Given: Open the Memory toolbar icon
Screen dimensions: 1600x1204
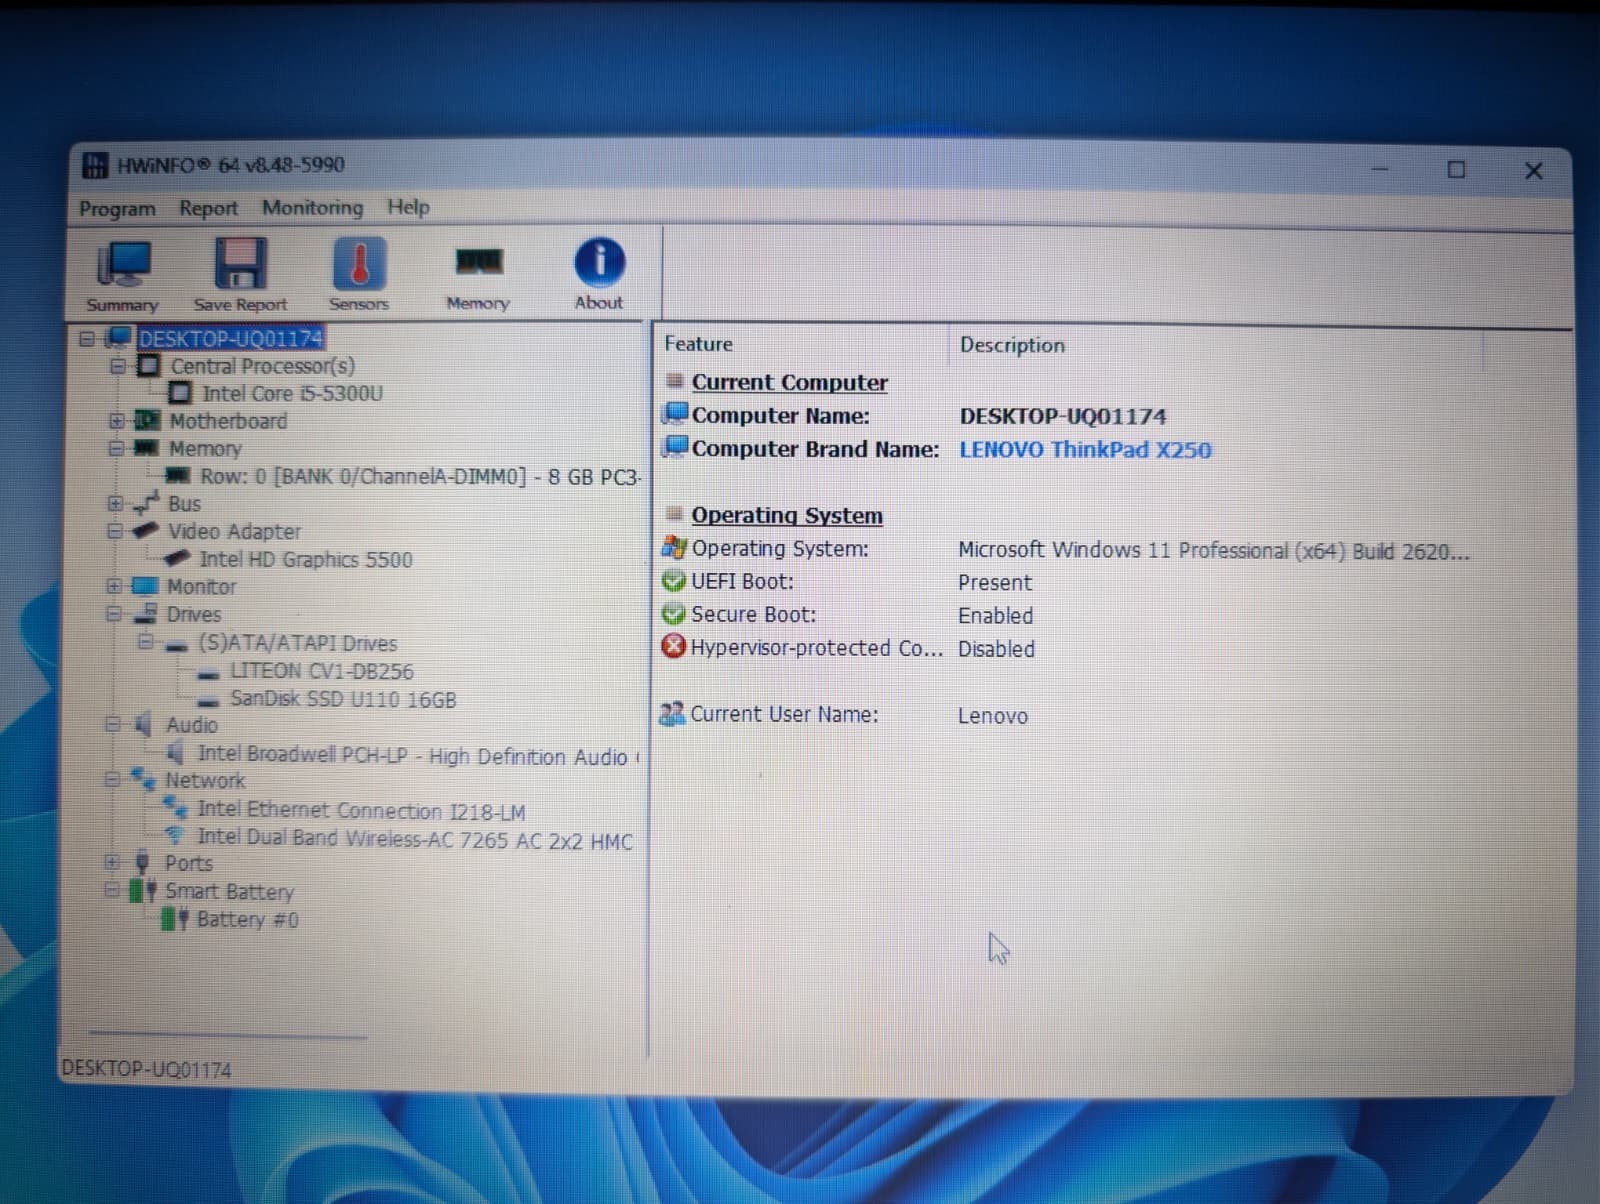Looking at the screenshot, I should (x=479, y=262).
